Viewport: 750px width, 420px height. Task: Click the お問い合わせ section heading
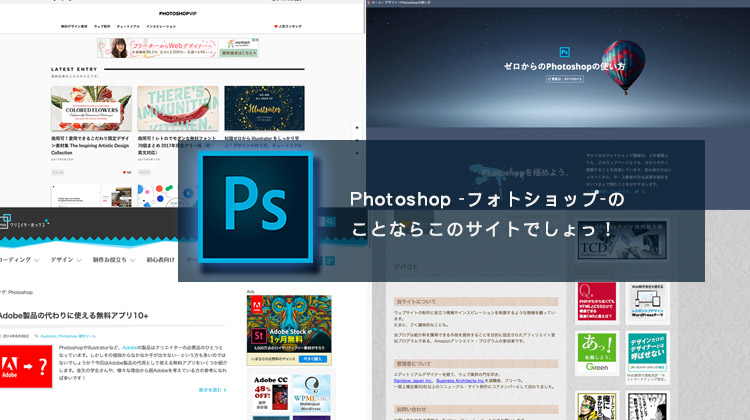pos(476,409)
